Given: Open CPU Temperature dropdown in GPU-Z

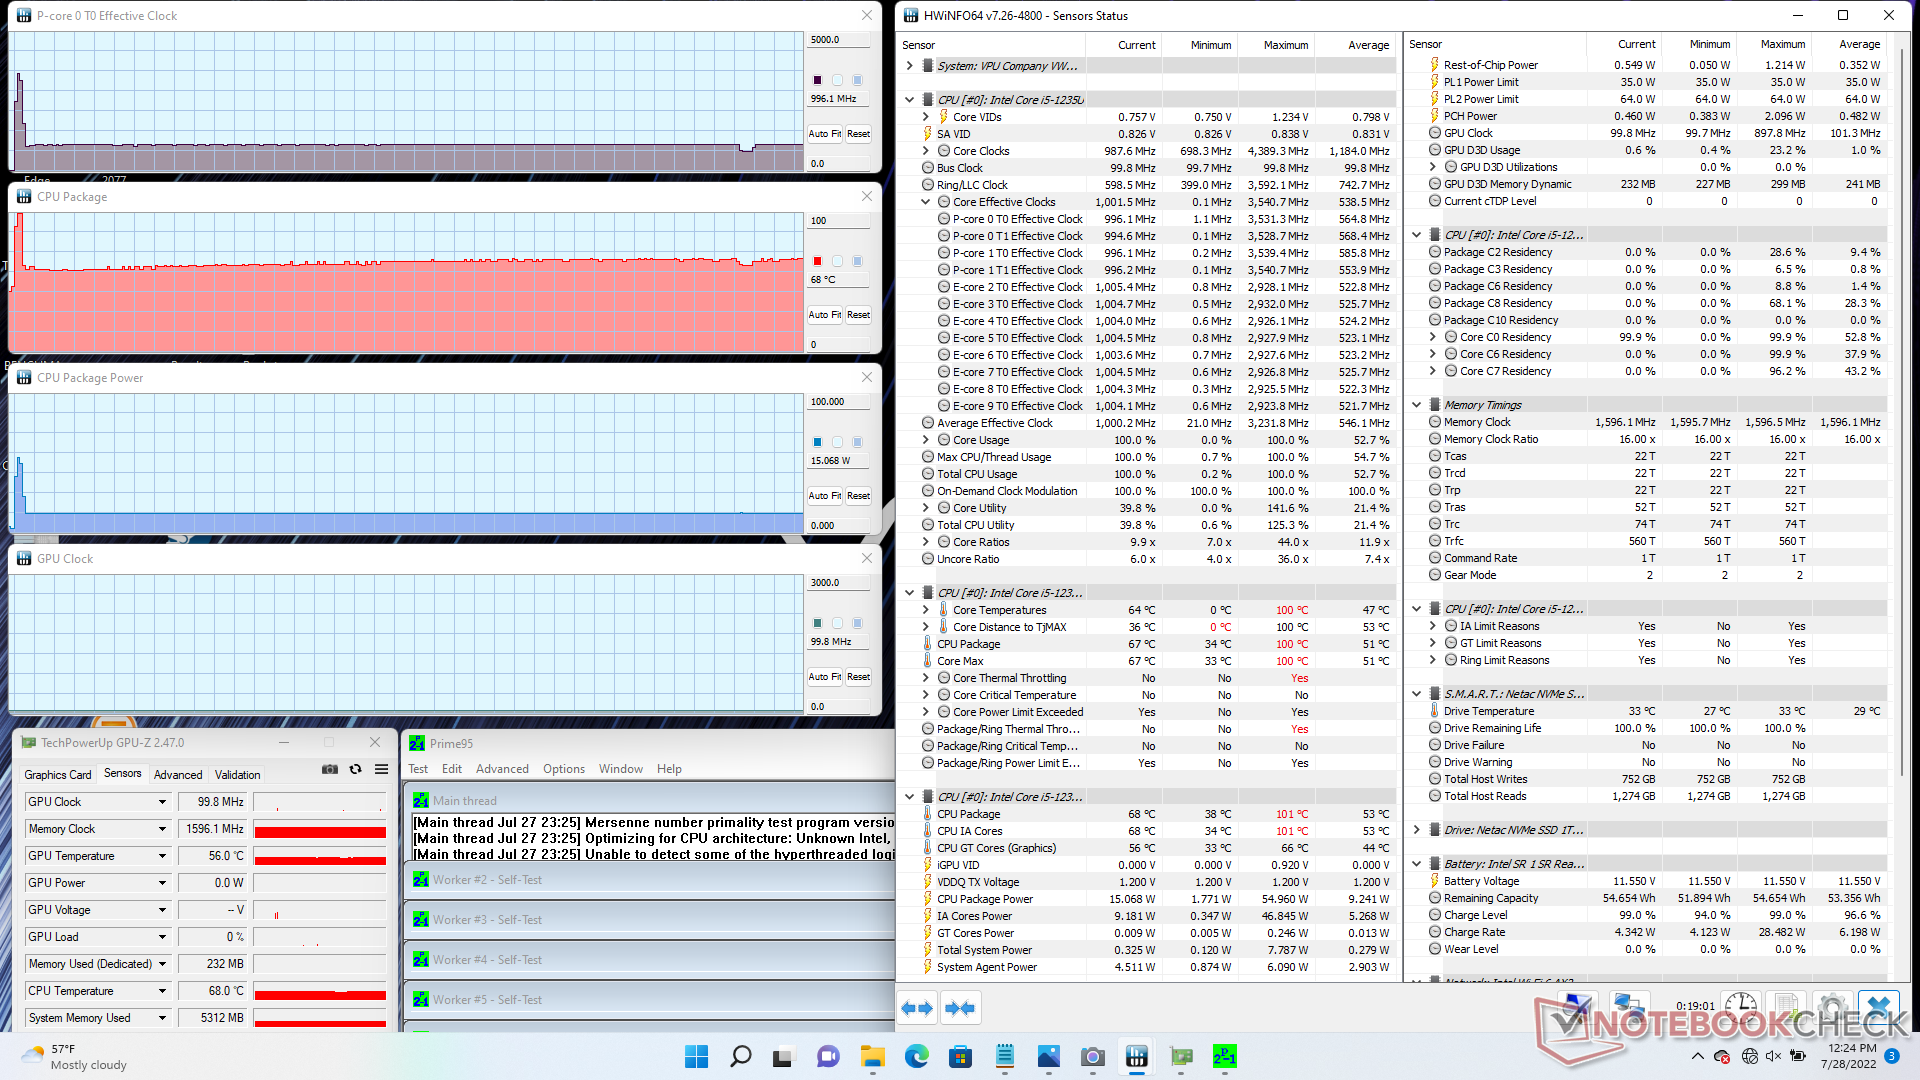Looking at the screenshot, I should [162, 991].
